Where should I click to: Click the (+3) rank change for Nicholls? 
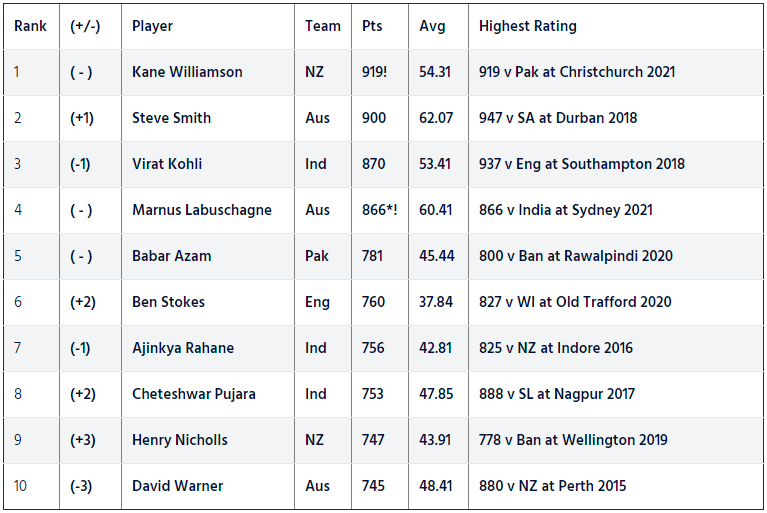83,440
